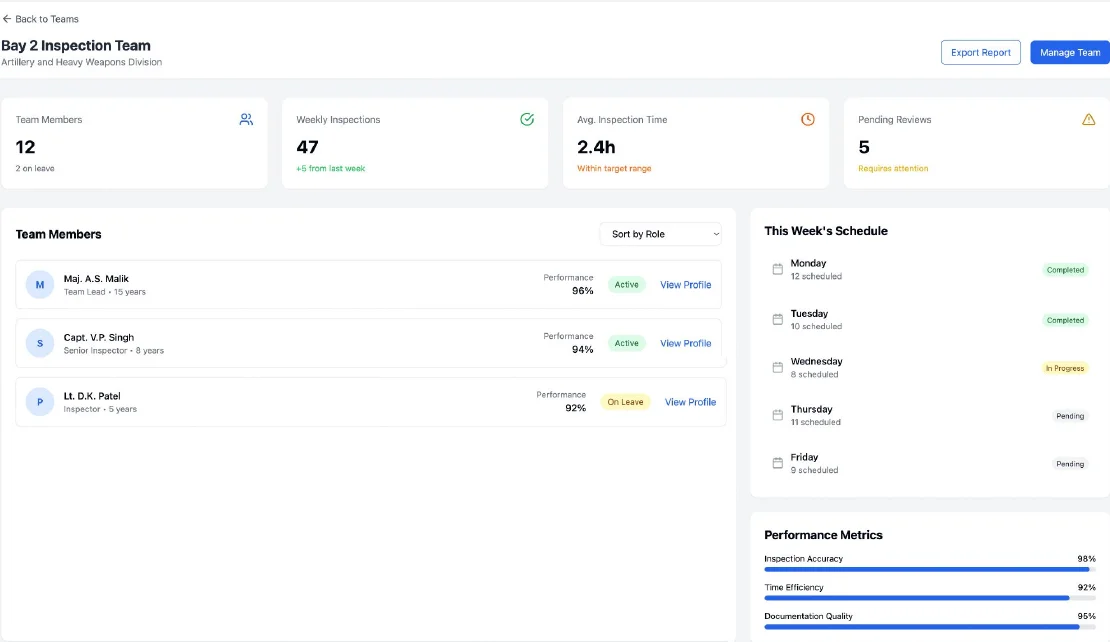Toggle the Active badge on Maj. A.S. Malik
The image size is (1110, 642).
click(x=627, y=284)
